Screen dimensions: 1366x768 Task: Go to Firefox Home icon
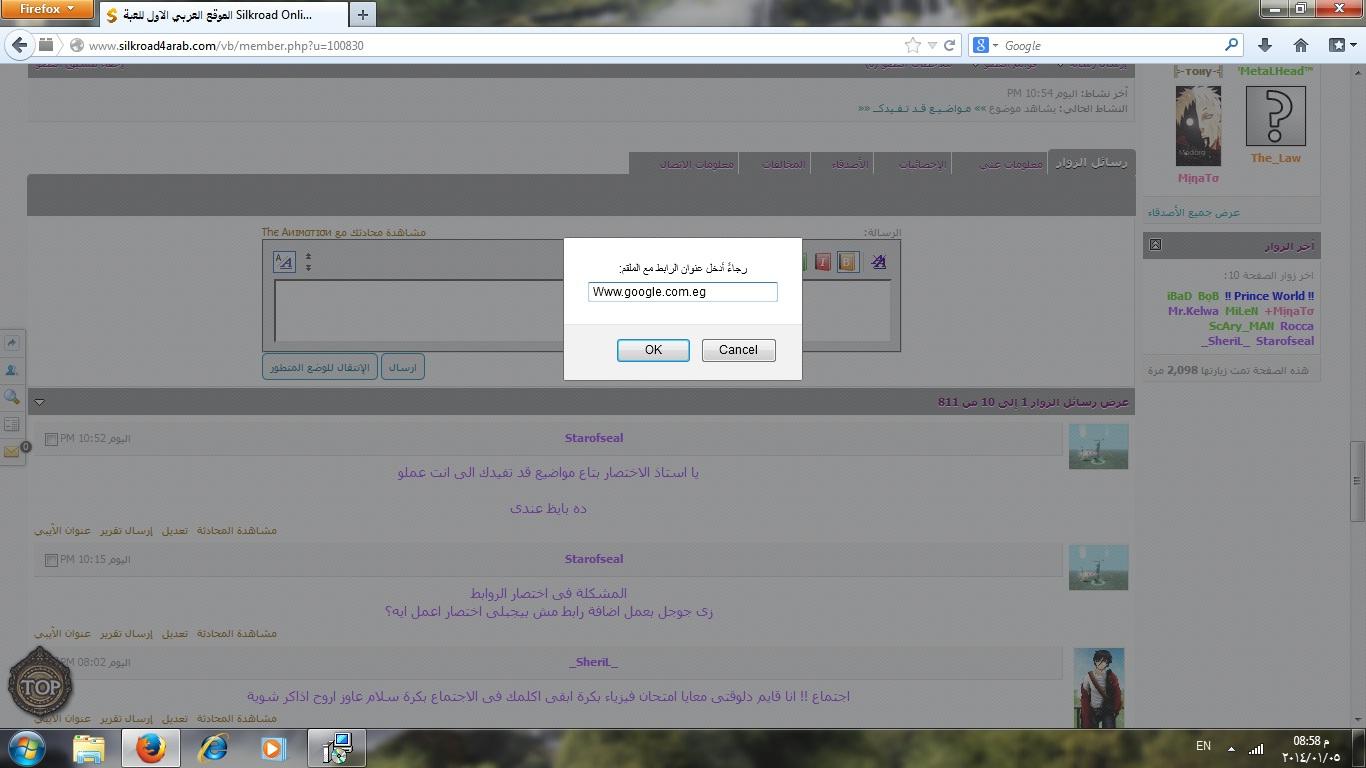pos(1301,45)
